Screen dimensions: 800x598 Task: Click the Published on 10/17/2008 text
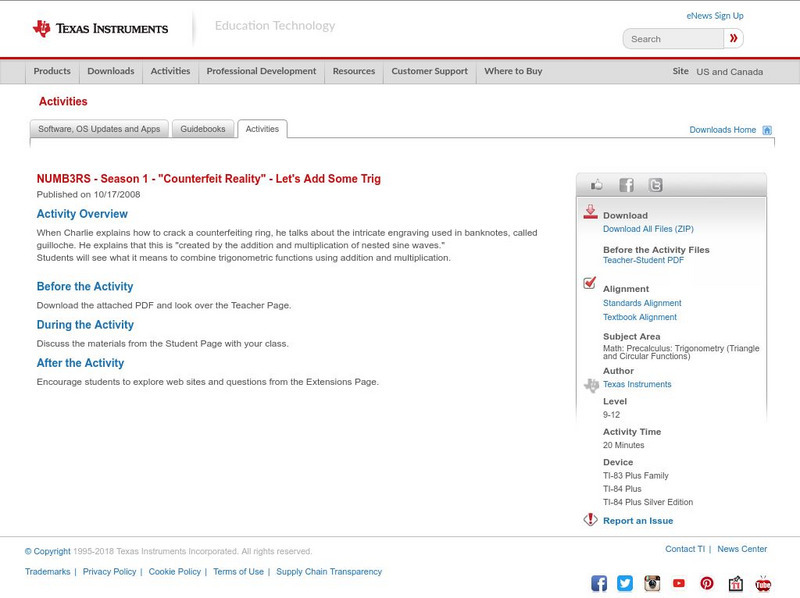[x=88, y=194]
